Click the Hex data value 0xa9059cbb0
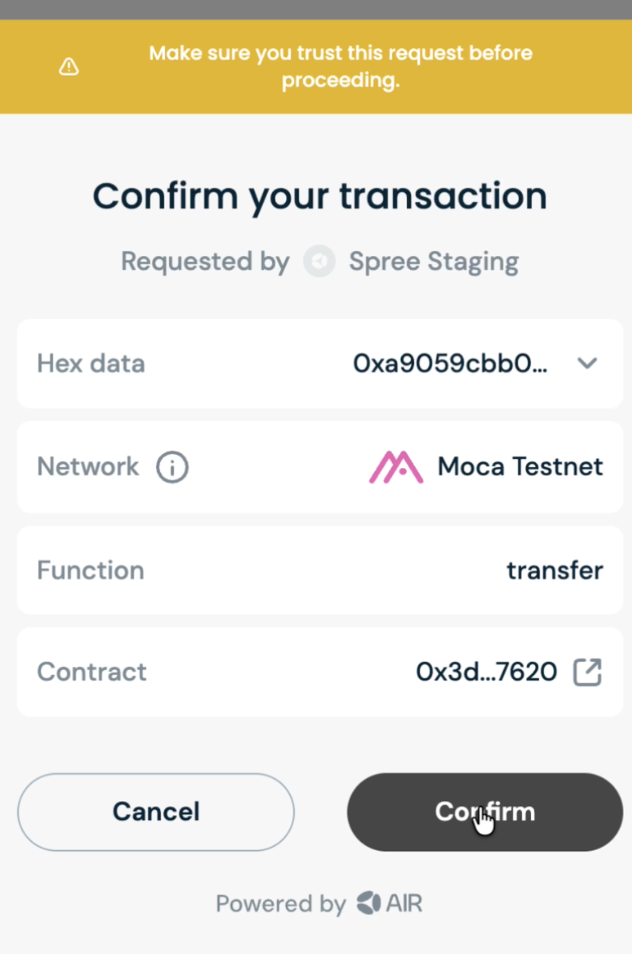 coord(450,363)
